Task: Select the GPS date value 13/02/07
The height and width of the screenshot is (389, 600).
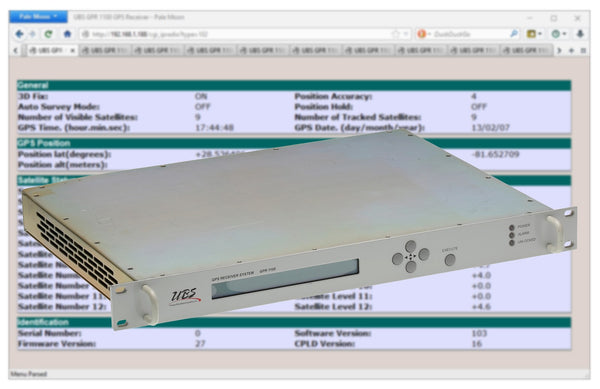Action: coord(491,128)
